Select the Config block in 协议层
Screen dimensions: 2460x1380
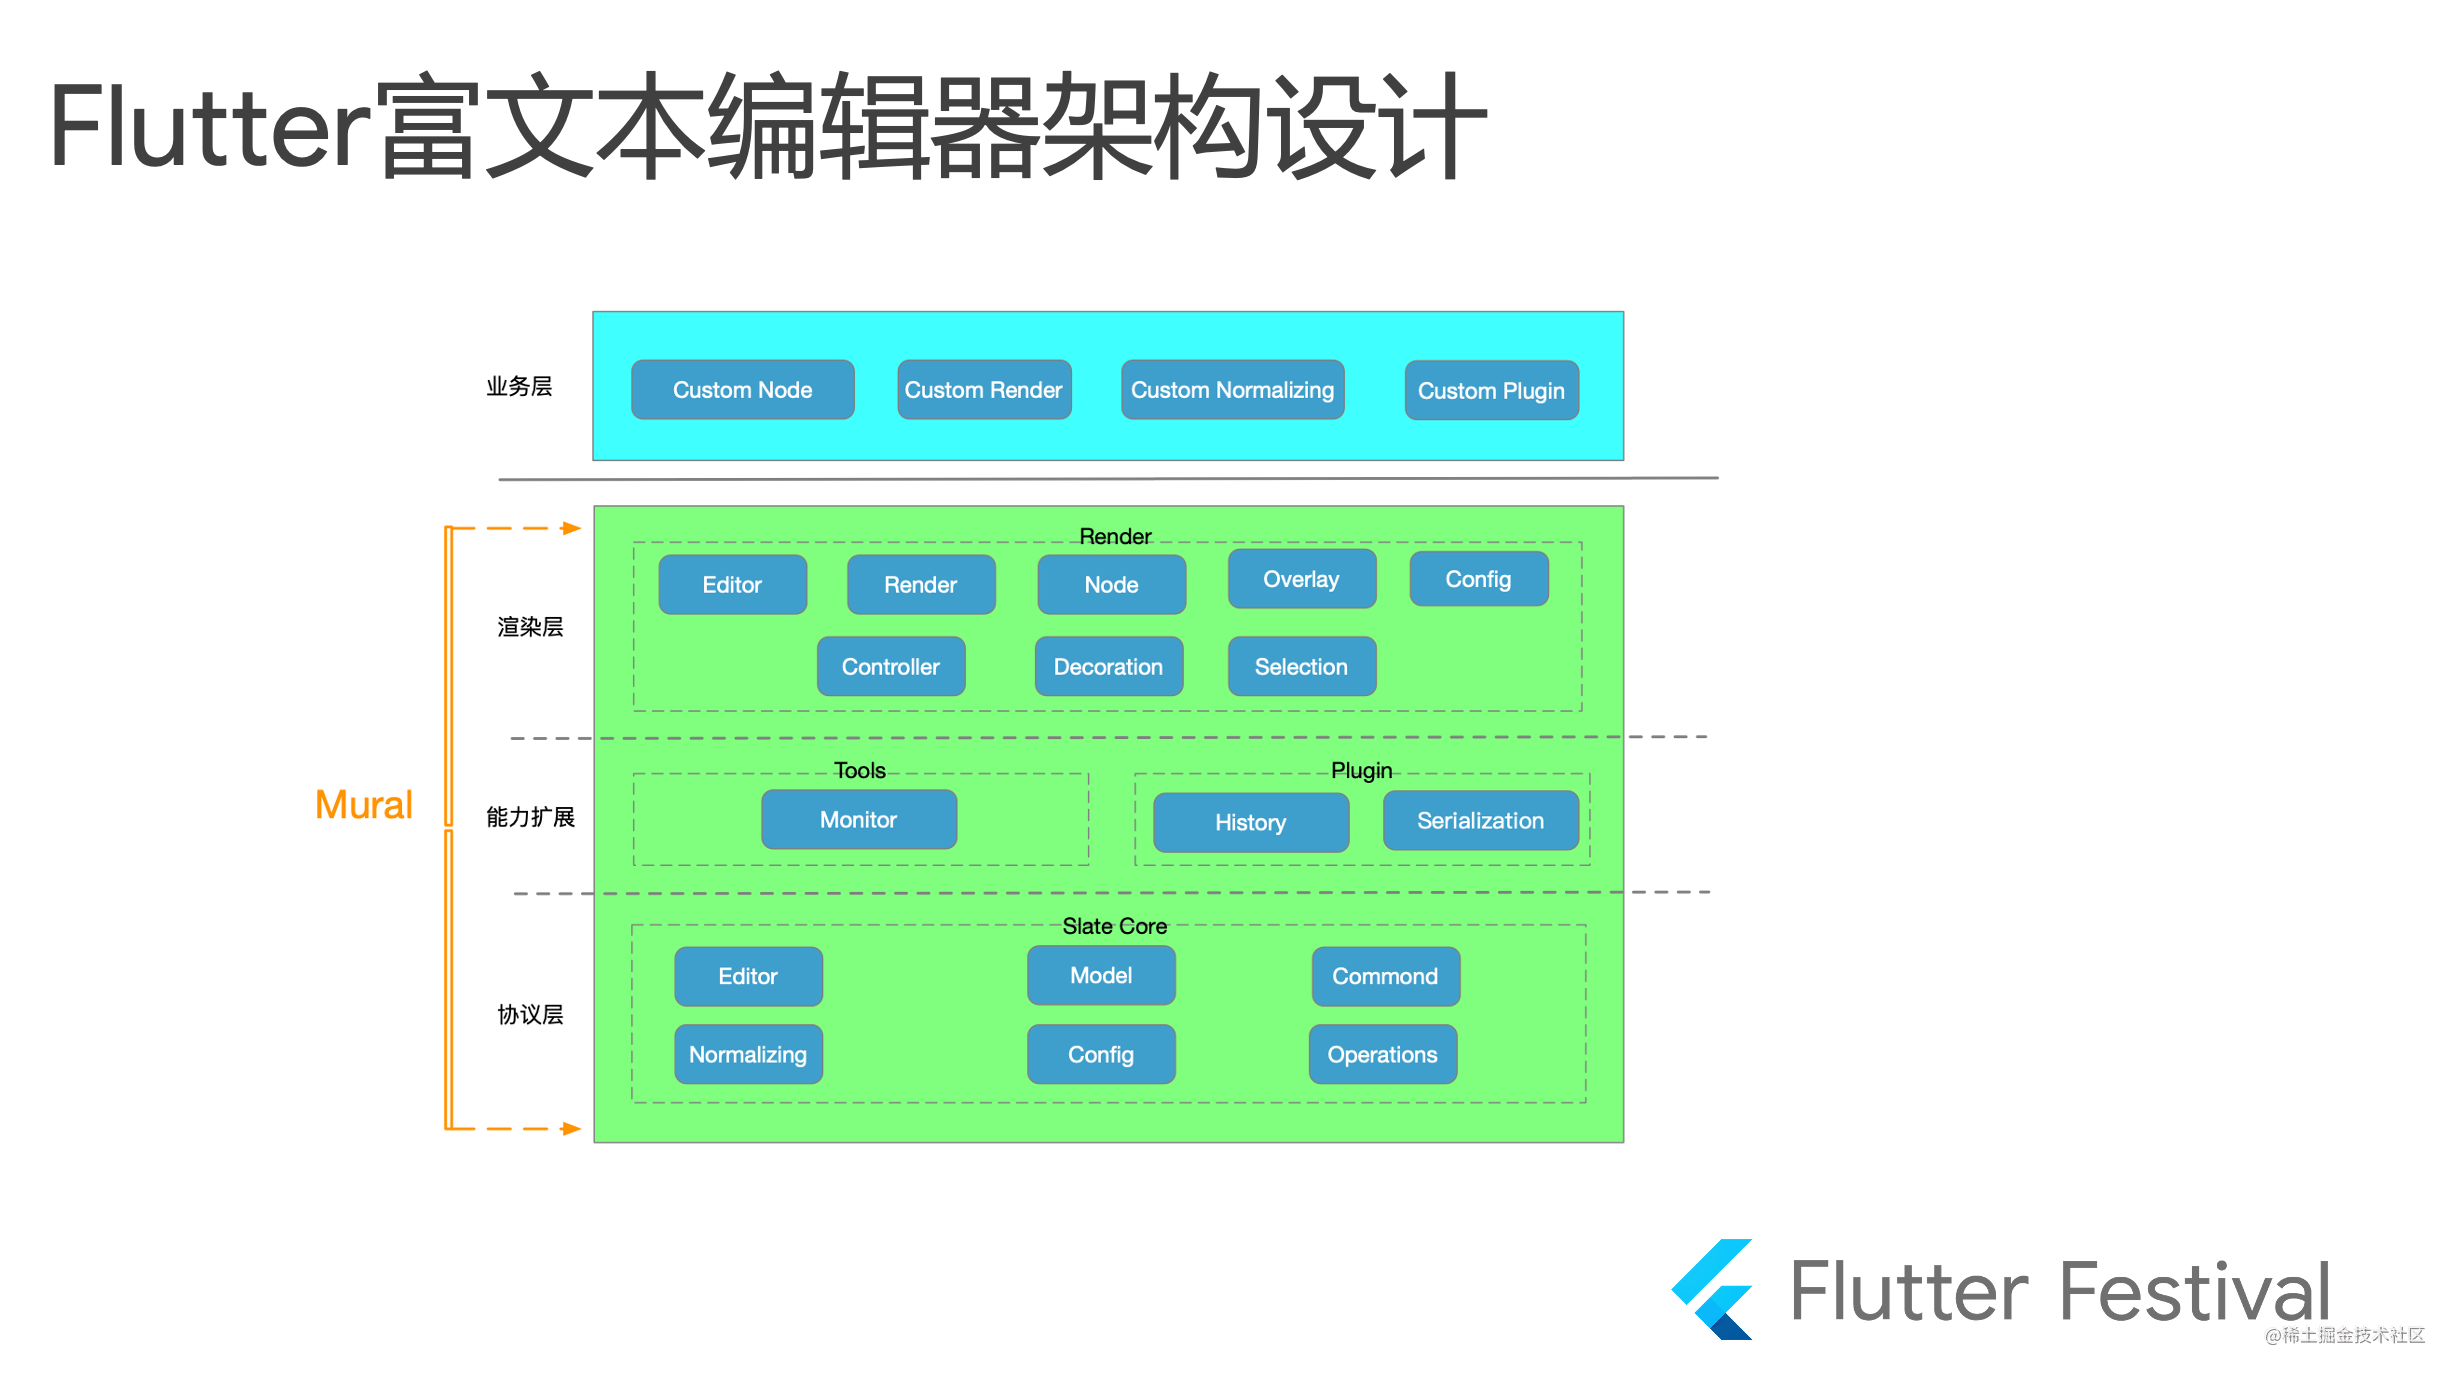point(1102,1052)
